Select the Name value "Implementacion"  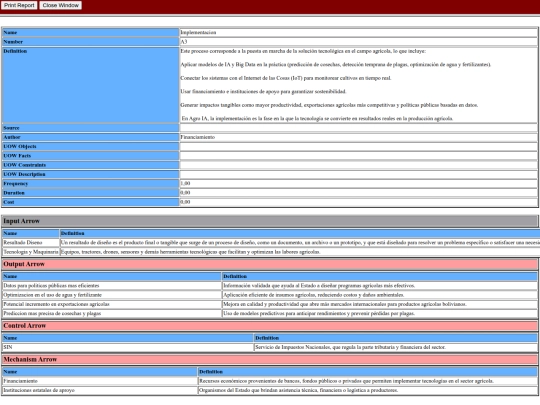click(198, 32)
